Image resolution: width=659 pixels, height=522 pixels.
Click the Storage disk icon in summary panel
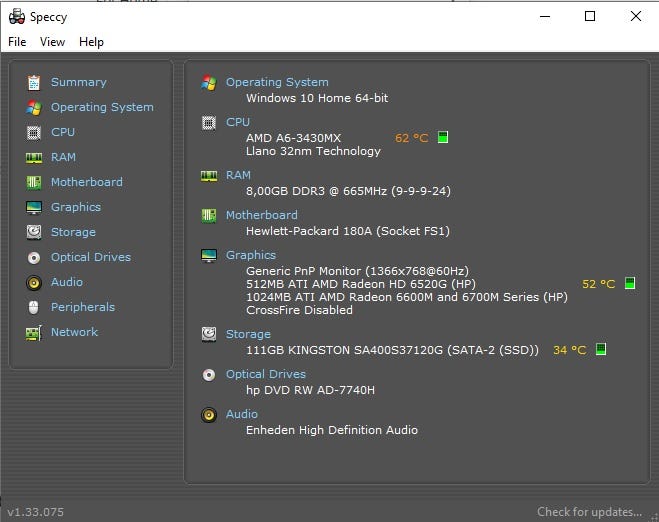tap(209, 335)
